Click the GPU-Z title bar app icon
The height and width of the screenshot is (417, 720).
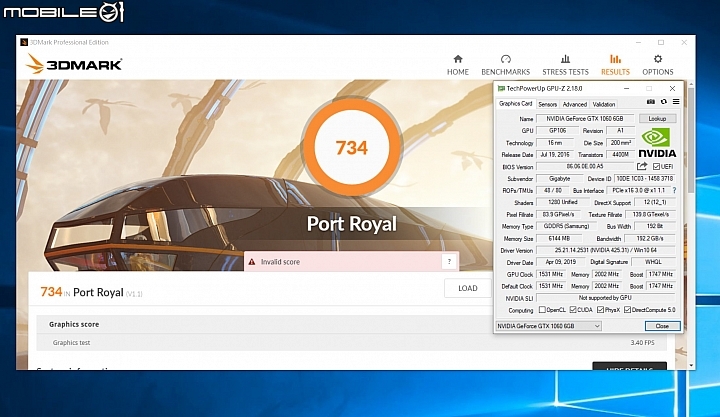[x=501, y=88]
